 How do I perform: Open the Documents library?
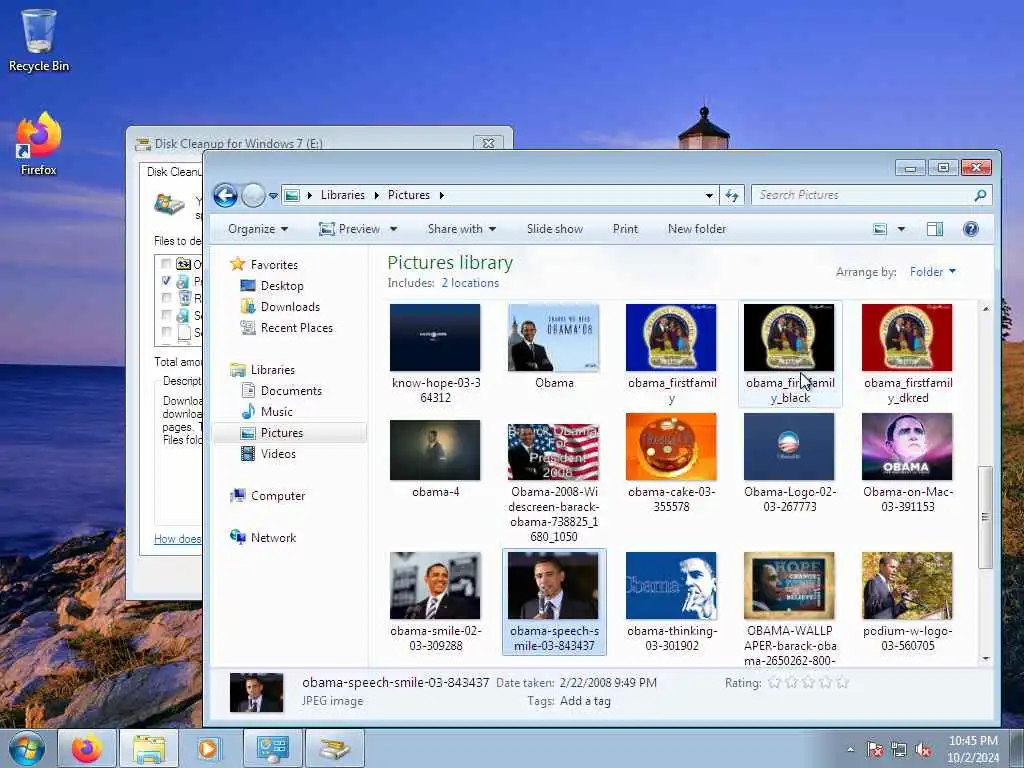click(291, 391)
